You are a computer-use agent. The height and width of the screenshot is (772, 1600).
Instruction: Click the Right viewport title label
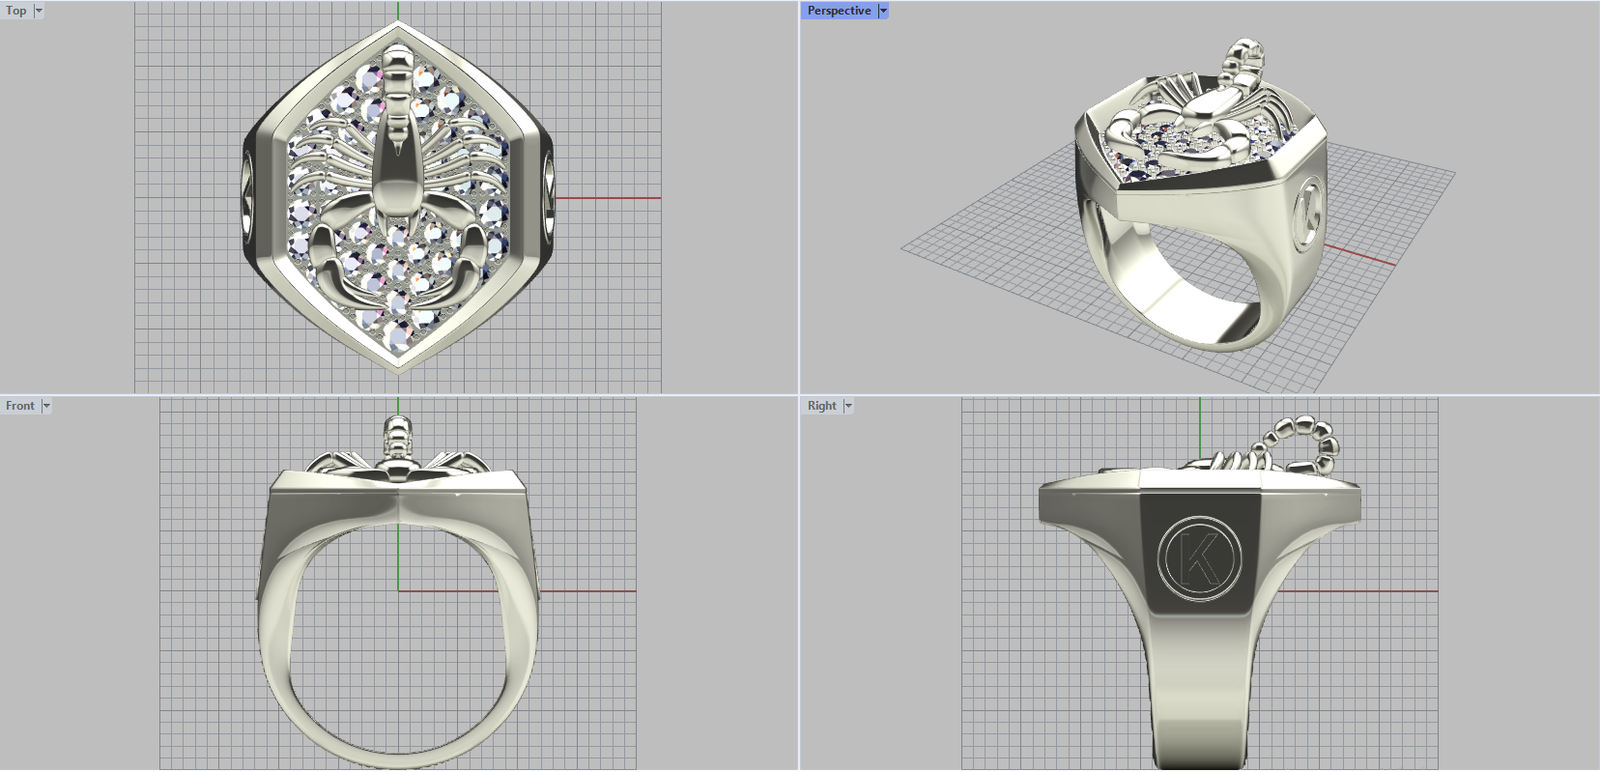821,406
